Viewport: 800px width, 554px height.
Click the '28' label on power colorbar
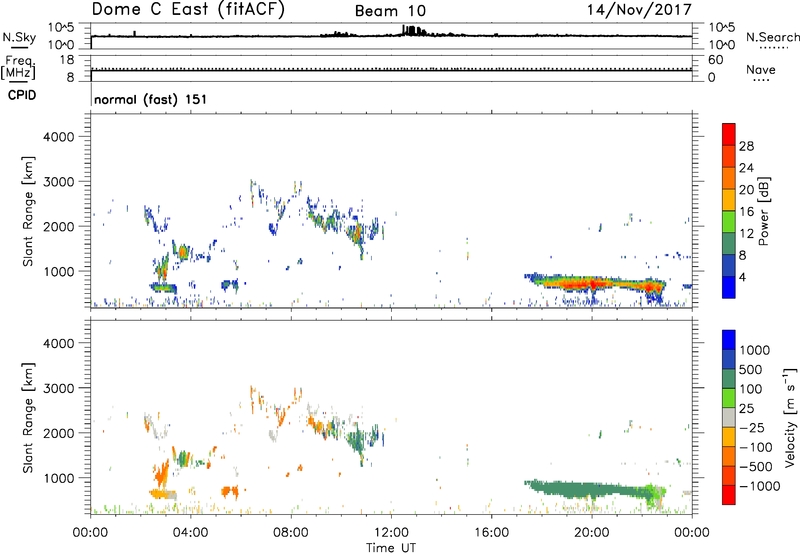coord(746,146)
